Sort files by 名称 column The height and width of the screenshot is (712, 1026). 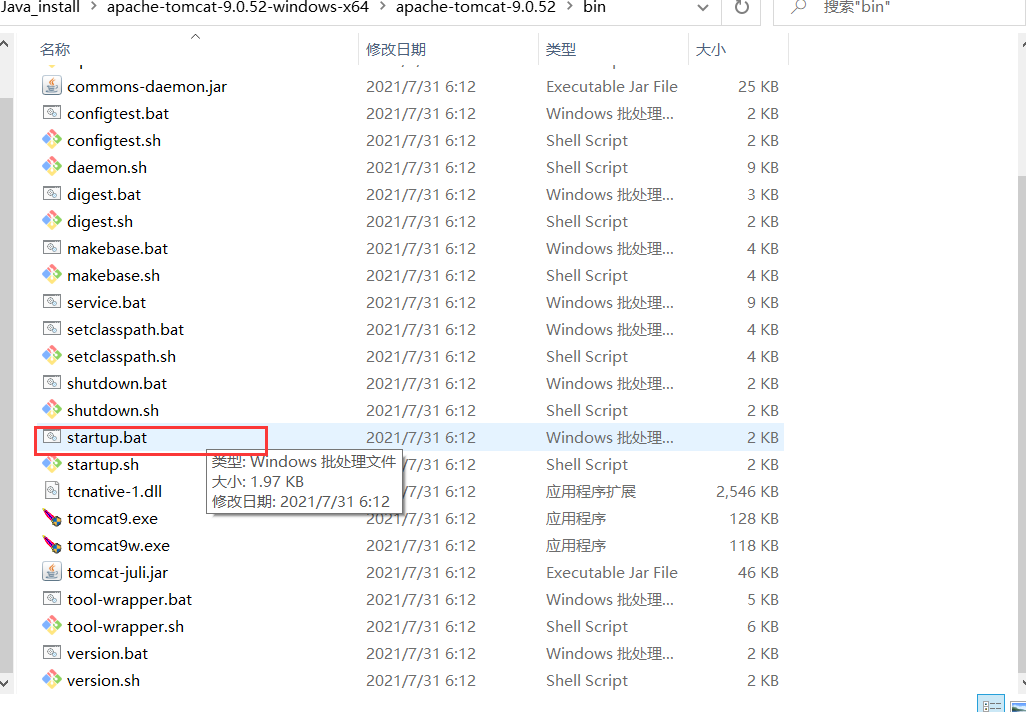pos(195,49)
